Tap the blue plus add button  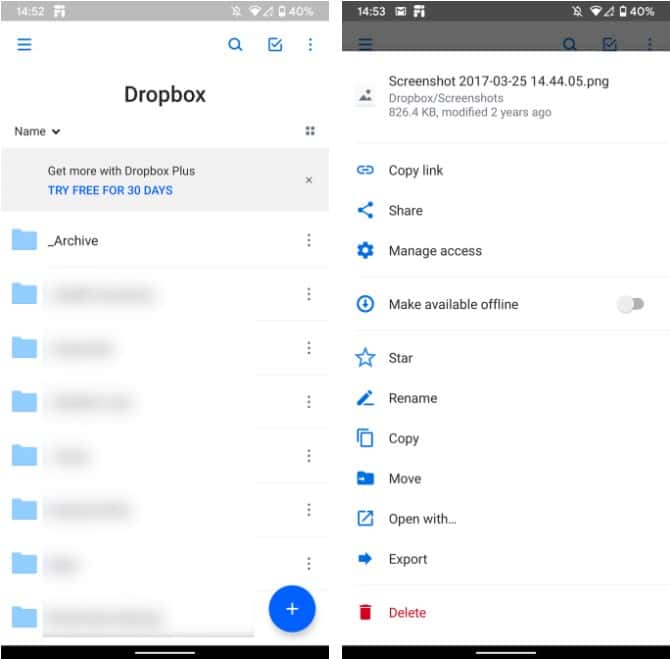[292, 609]
